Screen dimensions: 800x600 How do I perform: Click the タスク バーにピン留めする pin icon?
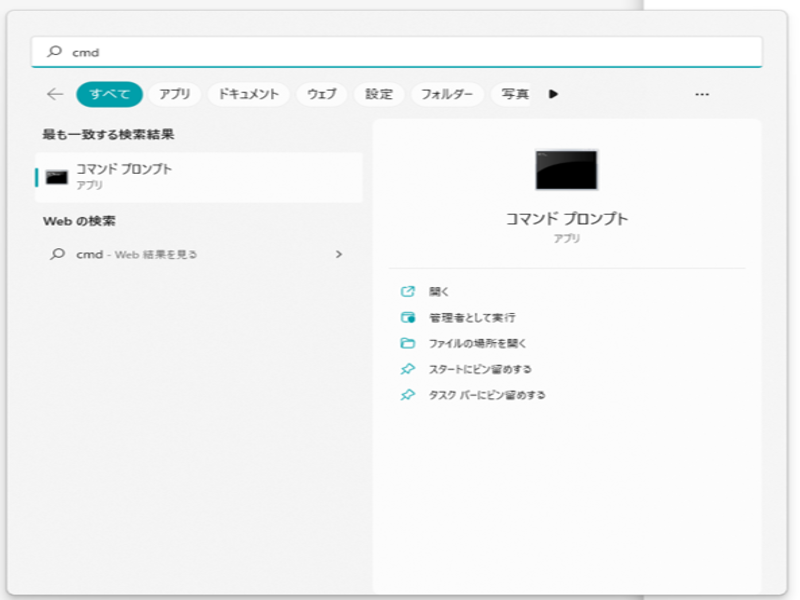407,395
